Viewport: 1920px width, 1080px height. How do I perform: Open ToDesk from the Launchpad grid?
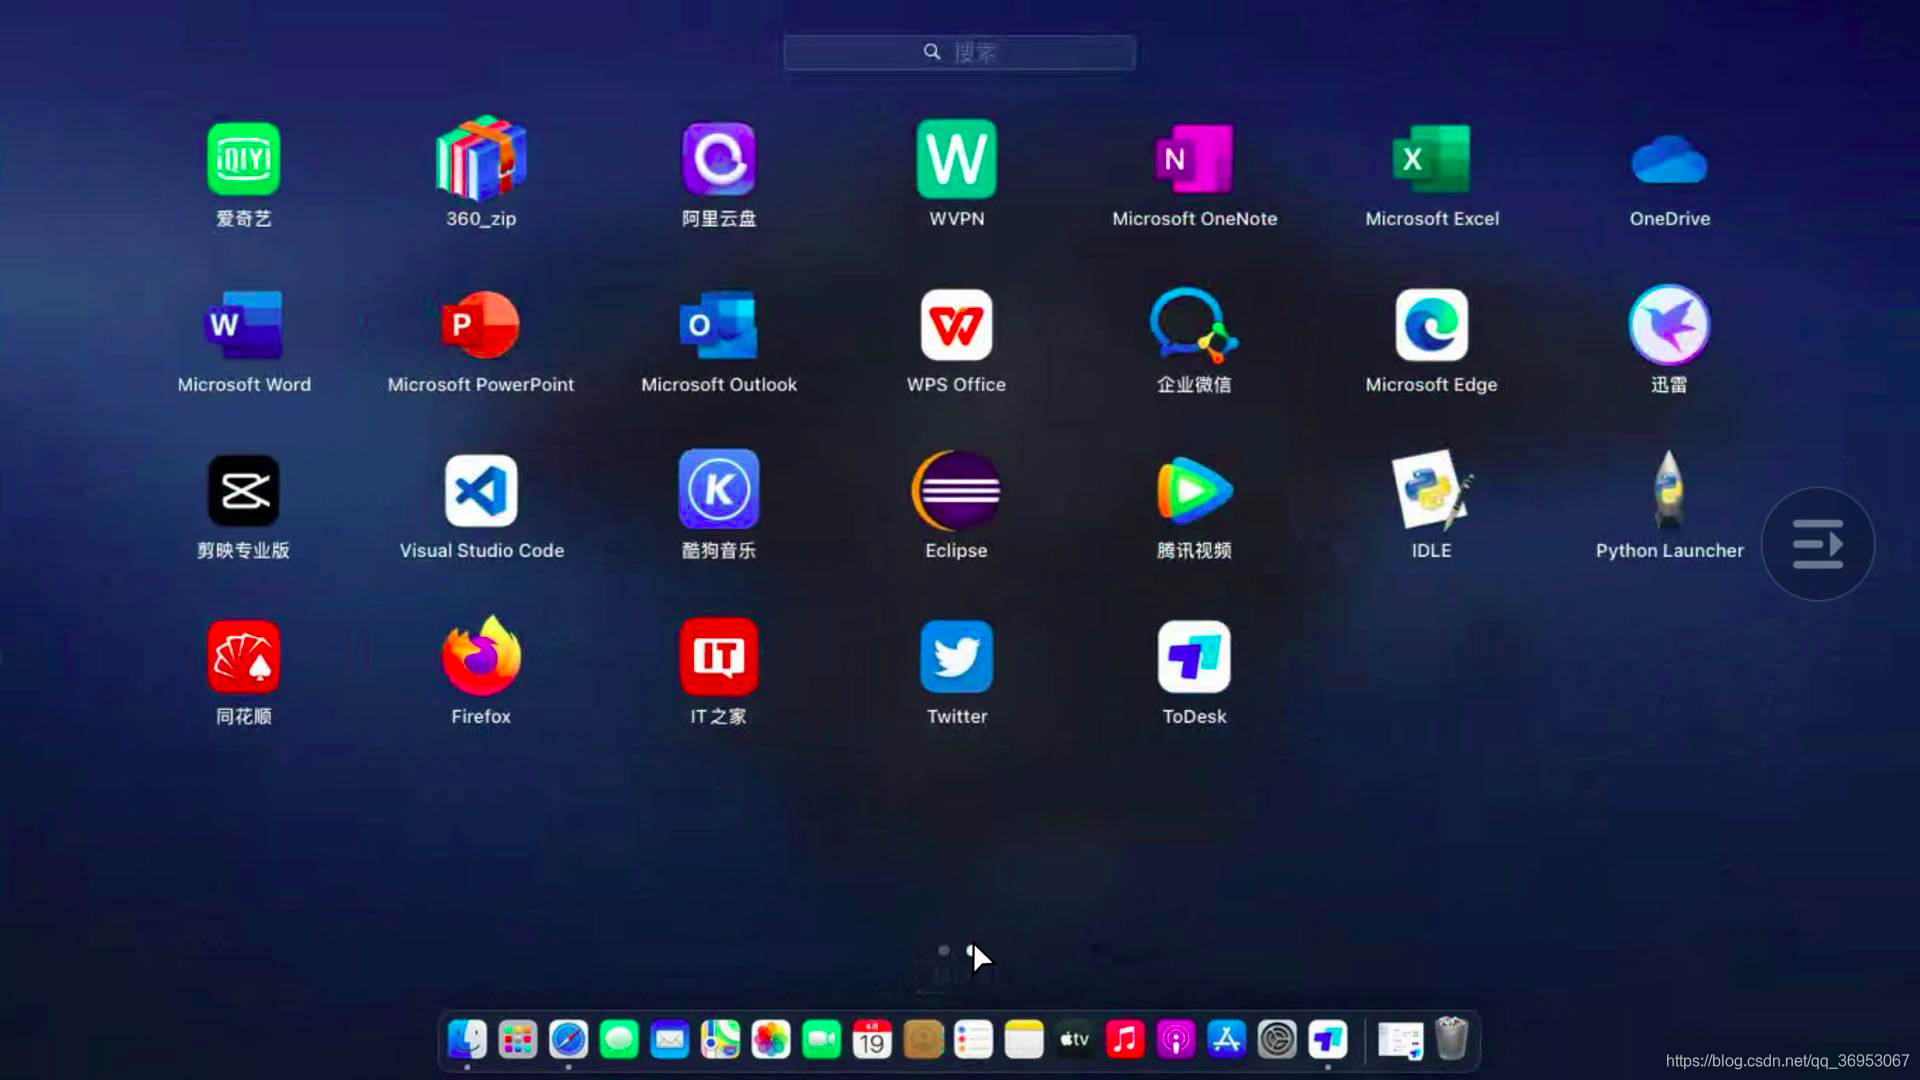pos(1194,657)
